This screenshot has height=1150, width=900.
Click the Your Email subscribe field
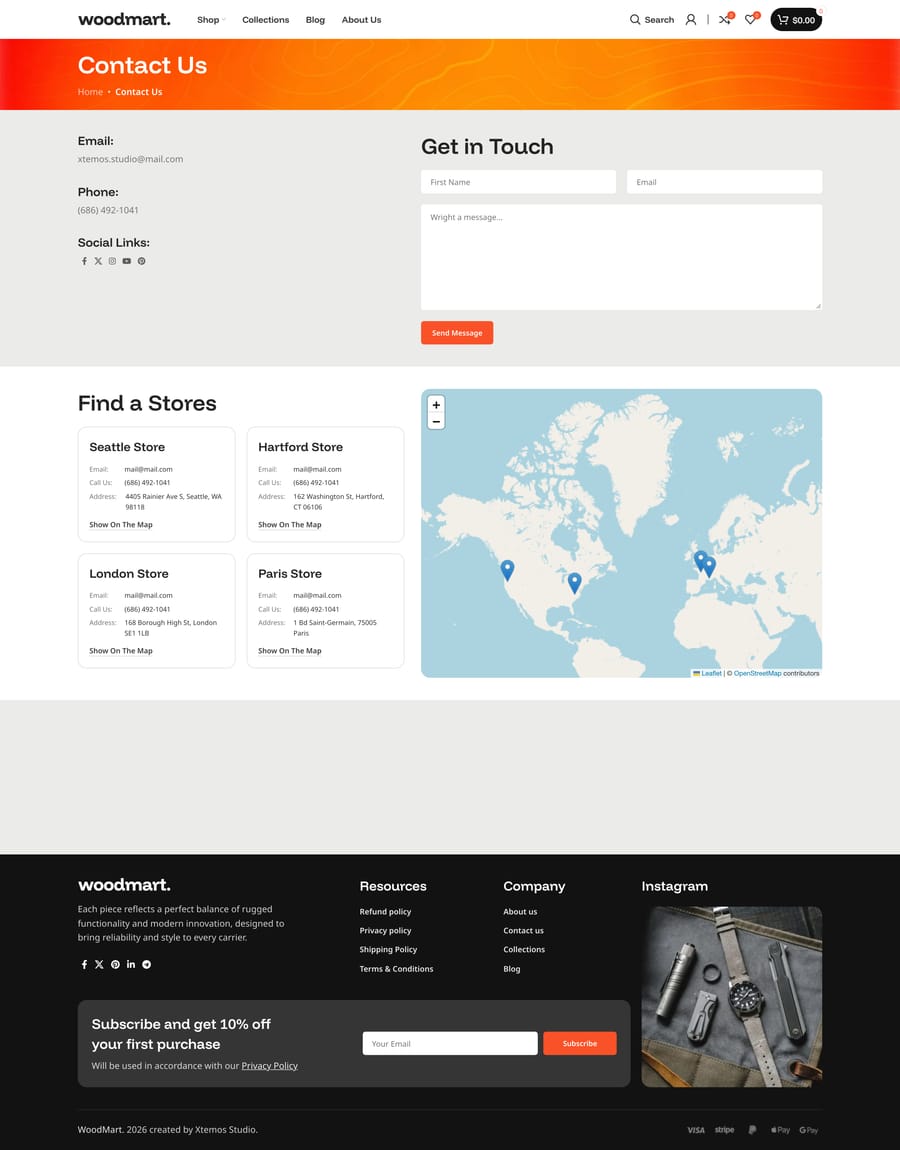coord(450,1044)
